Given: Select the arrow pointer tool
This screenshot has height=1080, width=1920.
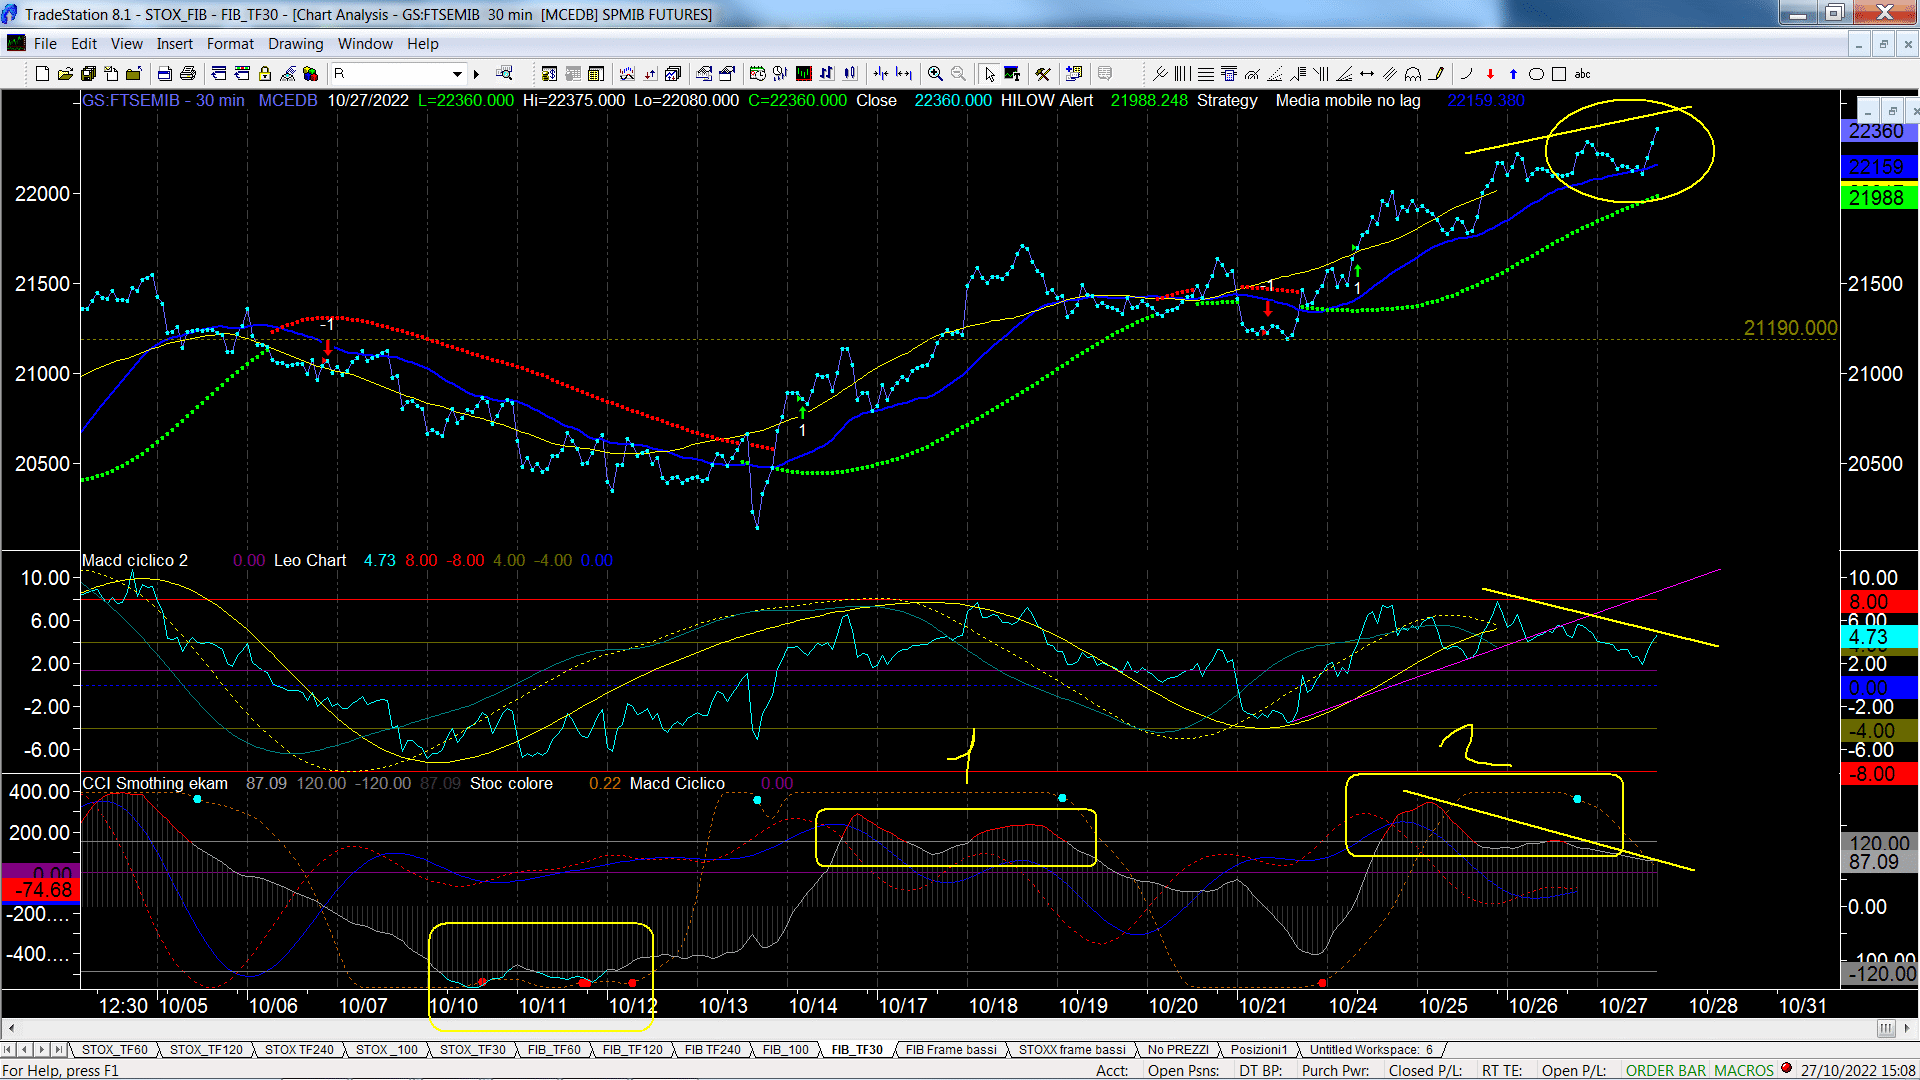Looking at the screenshot, I should click(x=989, y=74).
